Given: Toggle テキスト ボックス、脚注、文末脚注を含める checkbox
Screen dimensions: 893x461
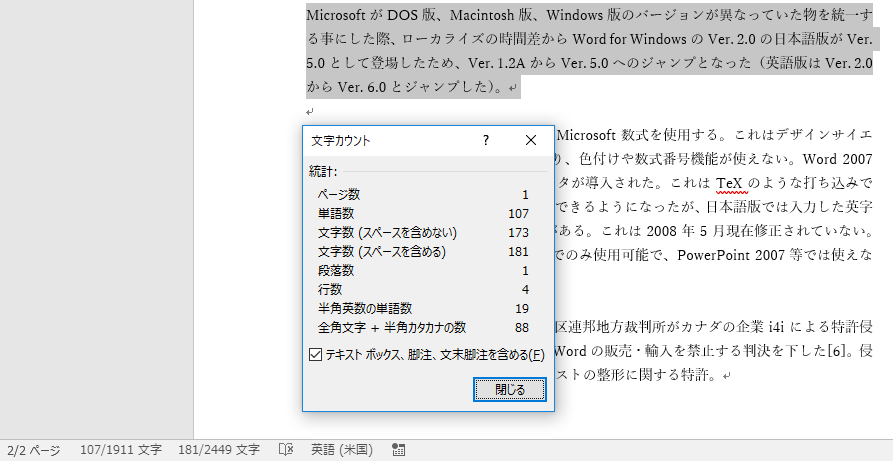Looking at the screenshot, I should 316,355.
